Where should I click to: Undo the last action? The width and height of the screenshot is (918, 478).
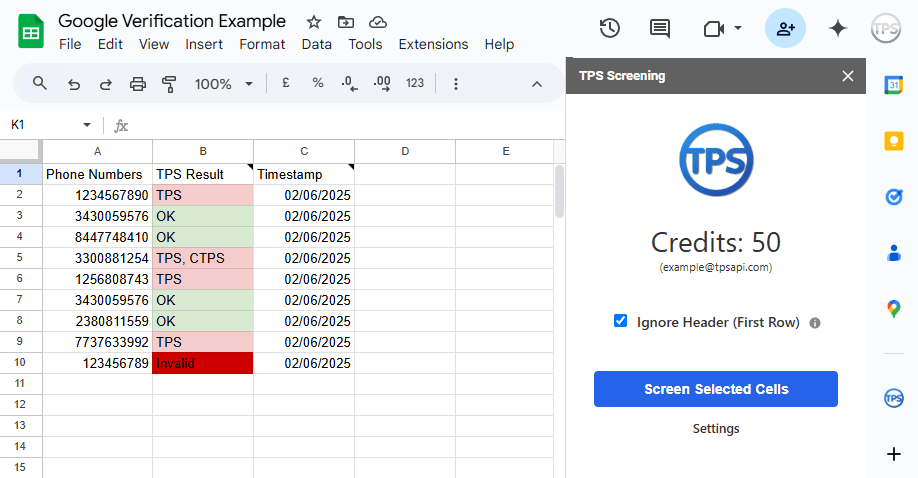(x=74, y=84)
